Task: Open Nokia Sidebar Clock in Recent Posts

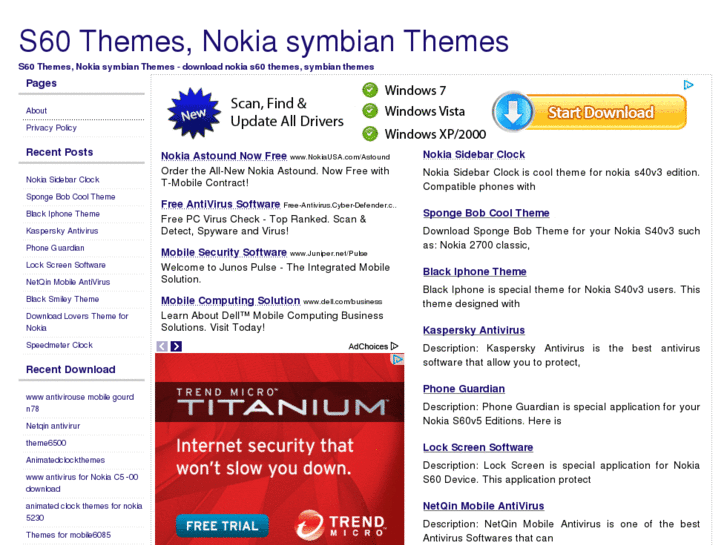Action: pyautogui.click(x=63, y=180)
